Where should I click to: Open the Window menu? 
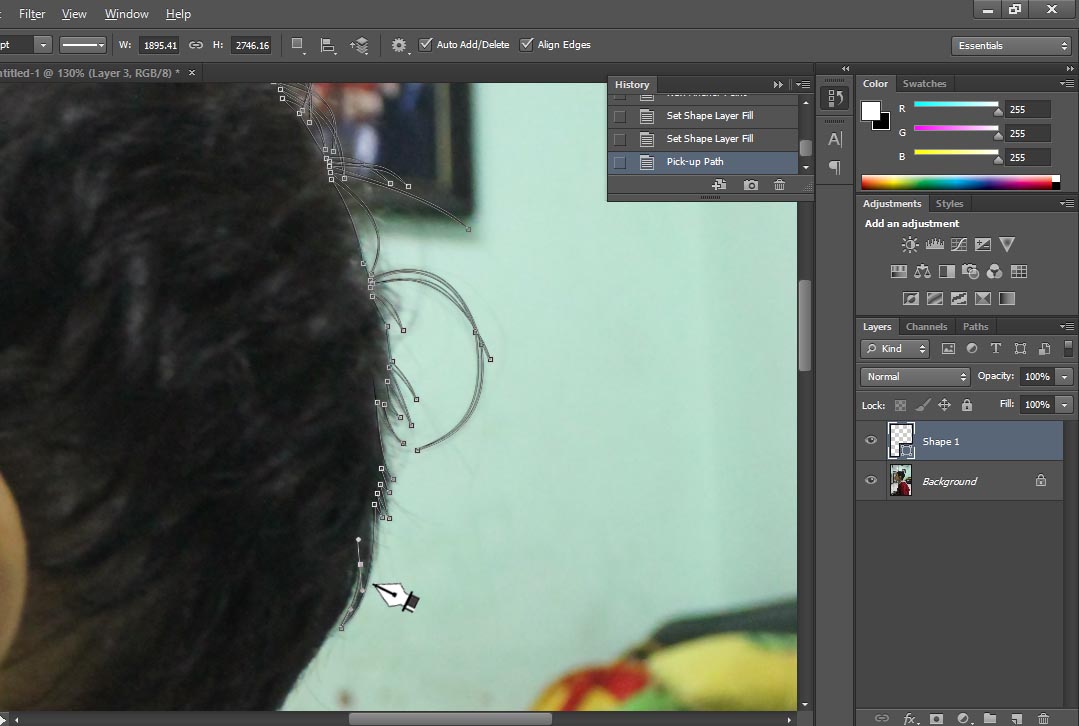(126, 13)
